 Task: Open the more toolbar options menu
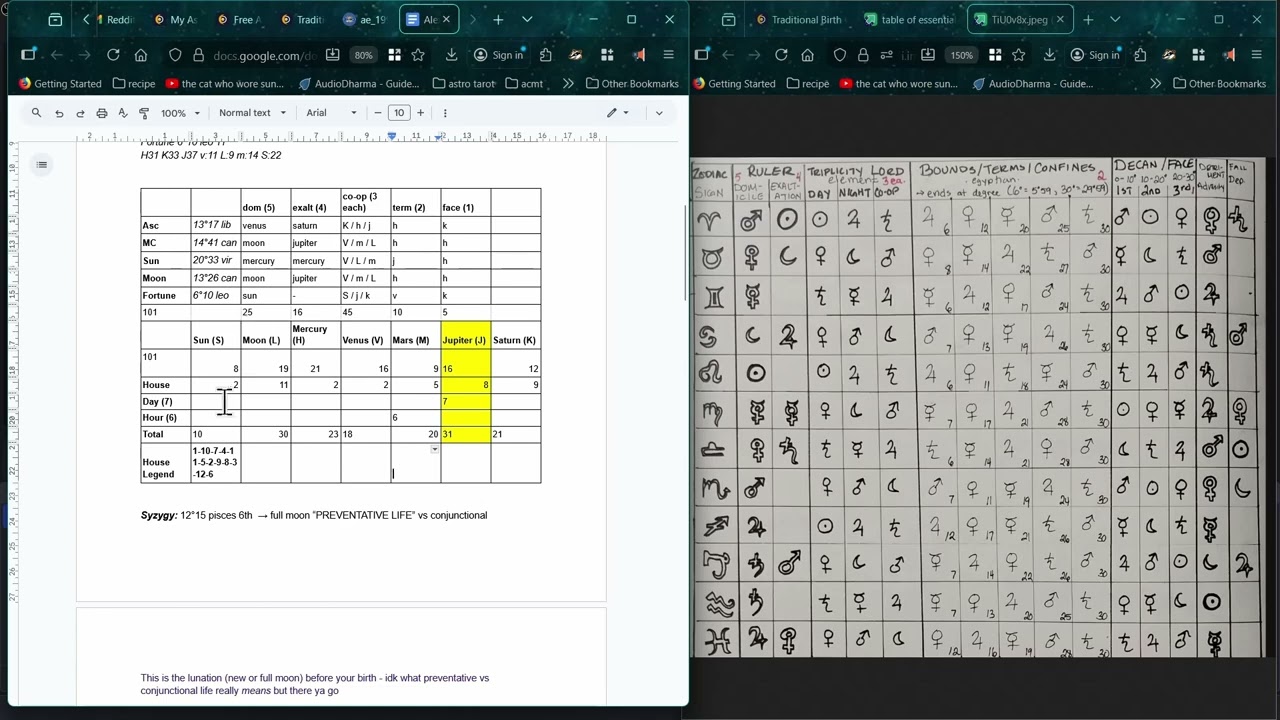[x=445, y=113]
